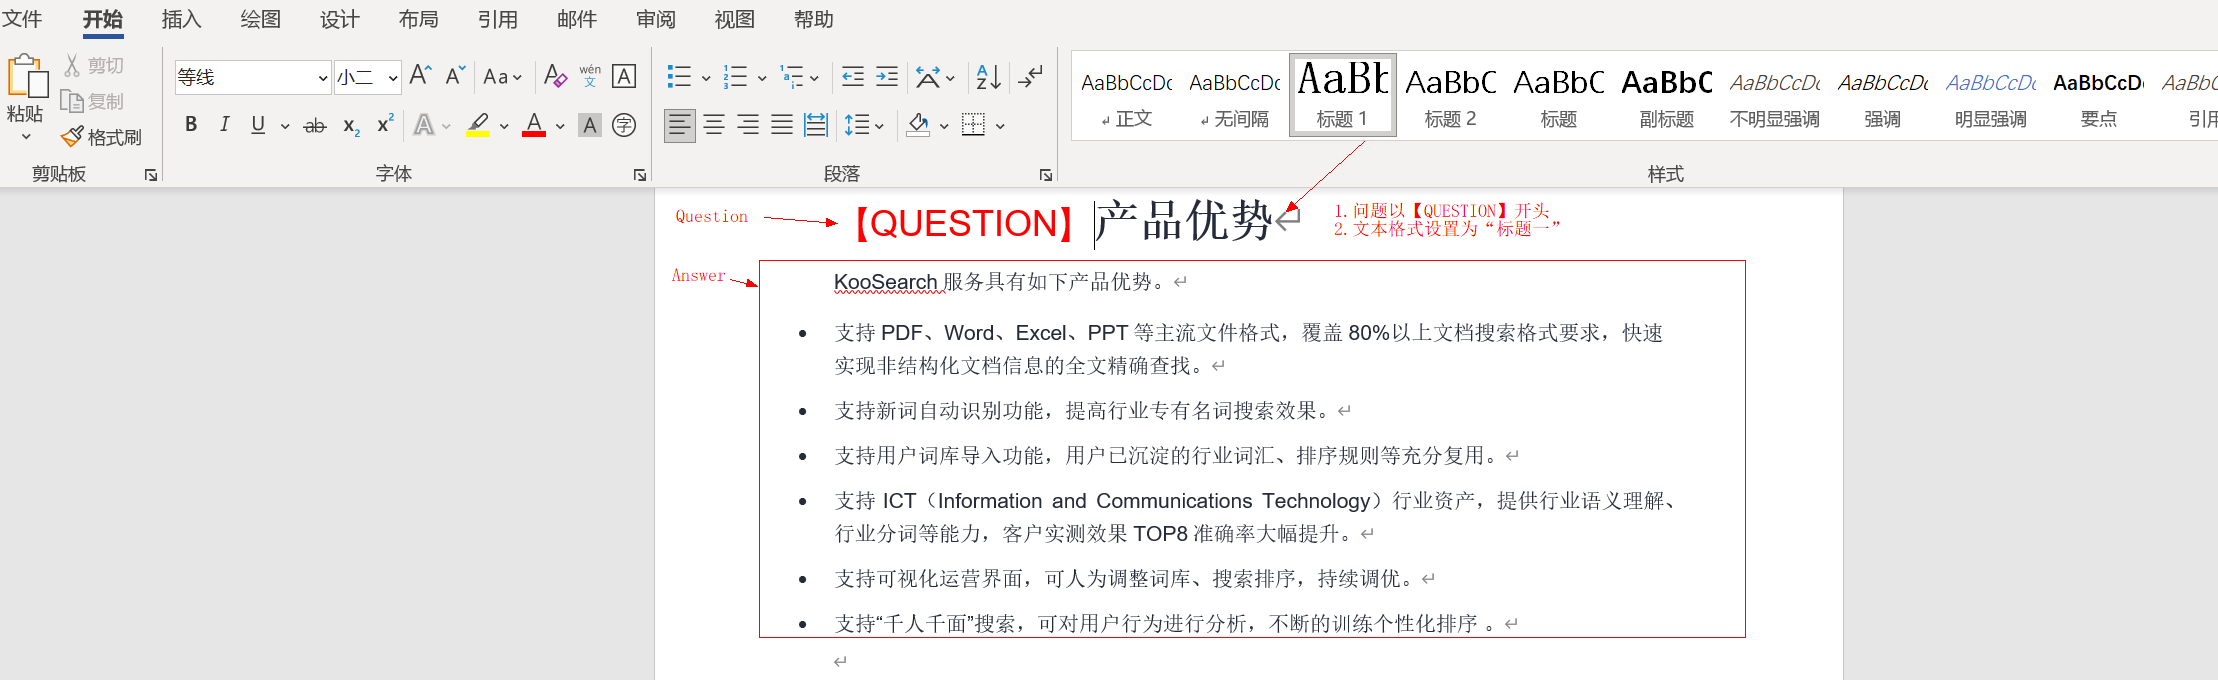Apply the 标题 2 style
Image resolution: width=2218 pixels, height=680 pixels.
coord(1450,97)
